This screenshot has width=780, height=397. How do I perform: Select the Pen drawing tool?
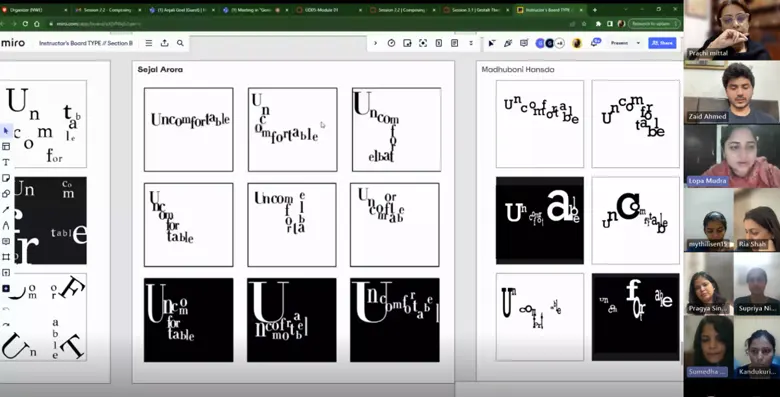click(x=6, y=225)
